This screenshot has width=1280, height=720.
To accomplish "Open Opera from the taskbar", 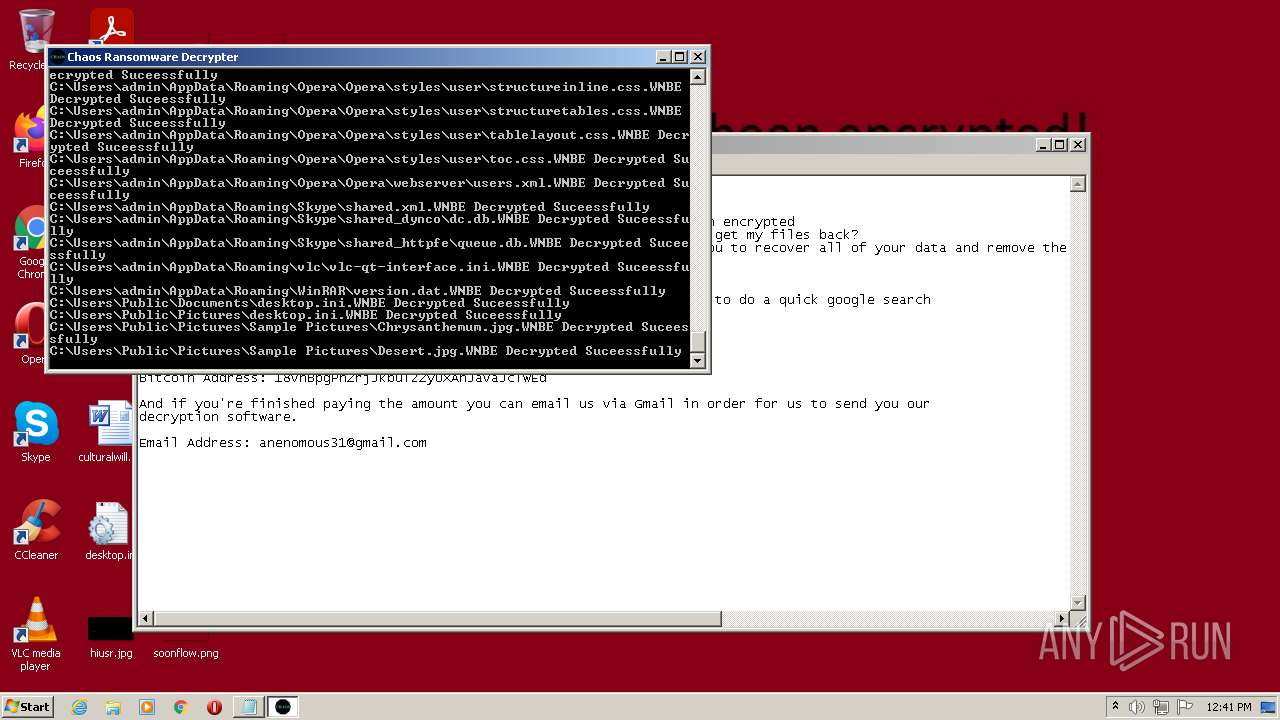I will click(x=214, y=707).
